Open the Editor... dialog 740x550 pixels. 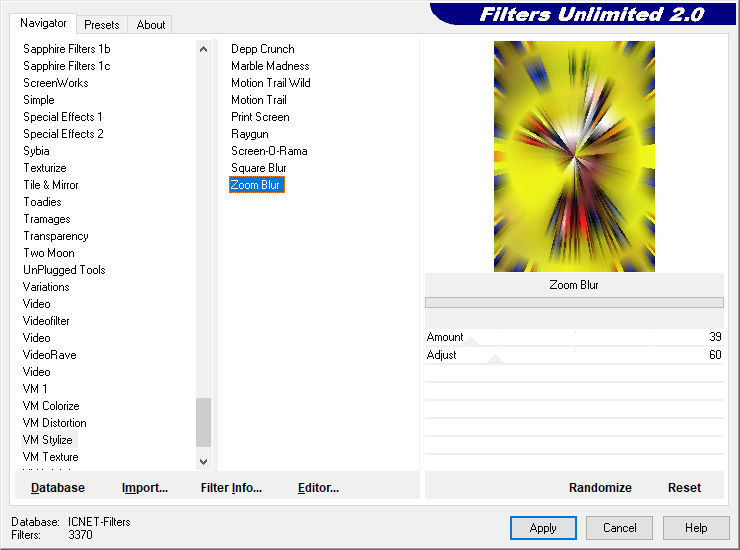pyautogui.click(x=318, y=488)
